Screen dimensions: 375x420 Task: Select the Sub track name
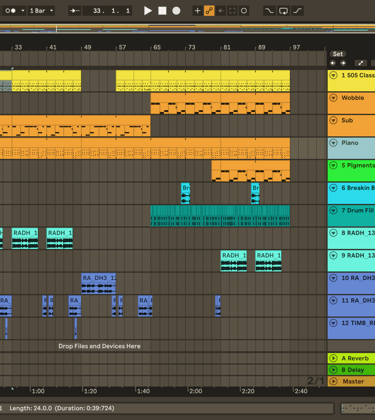tap(347, 120)
